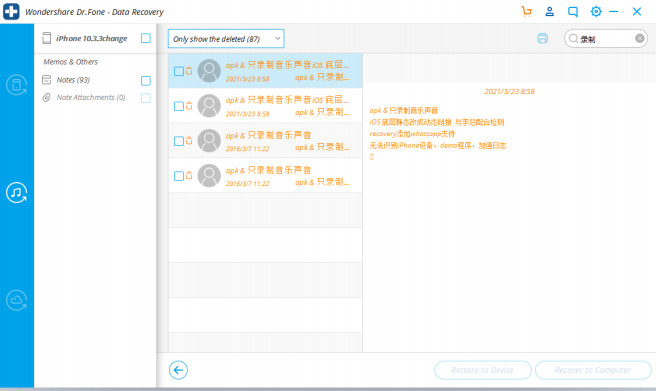656x391 pixels.
Task: Open the shopping cart icon
Action: (526, 12)
